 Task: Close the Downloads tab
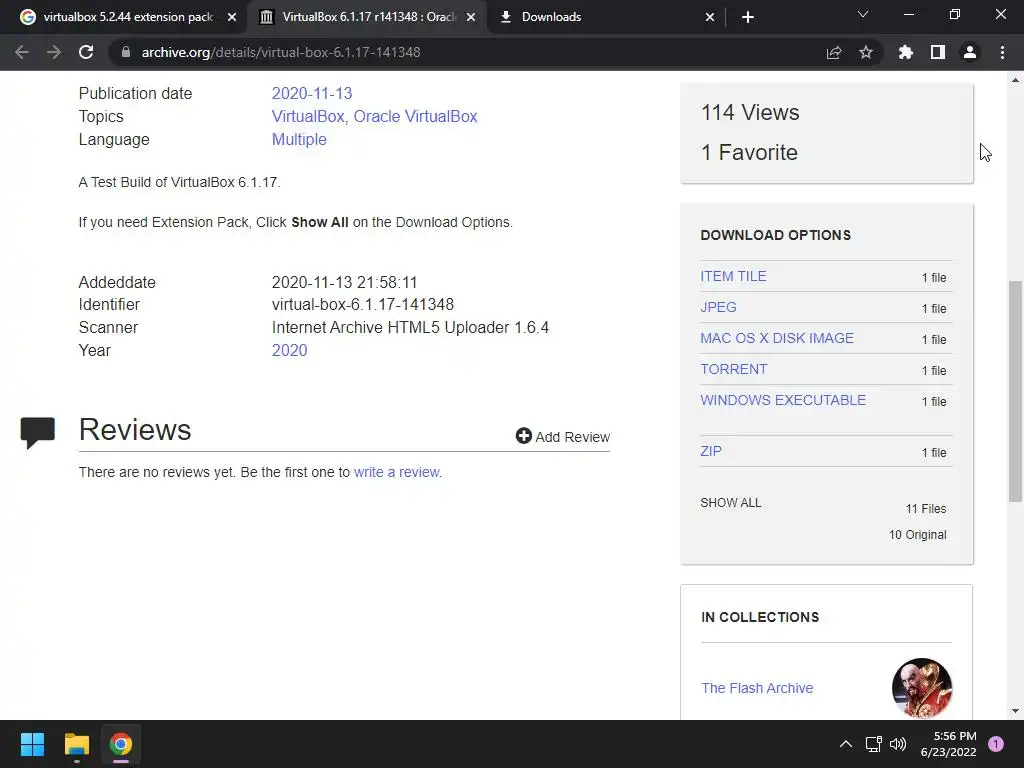710,17
